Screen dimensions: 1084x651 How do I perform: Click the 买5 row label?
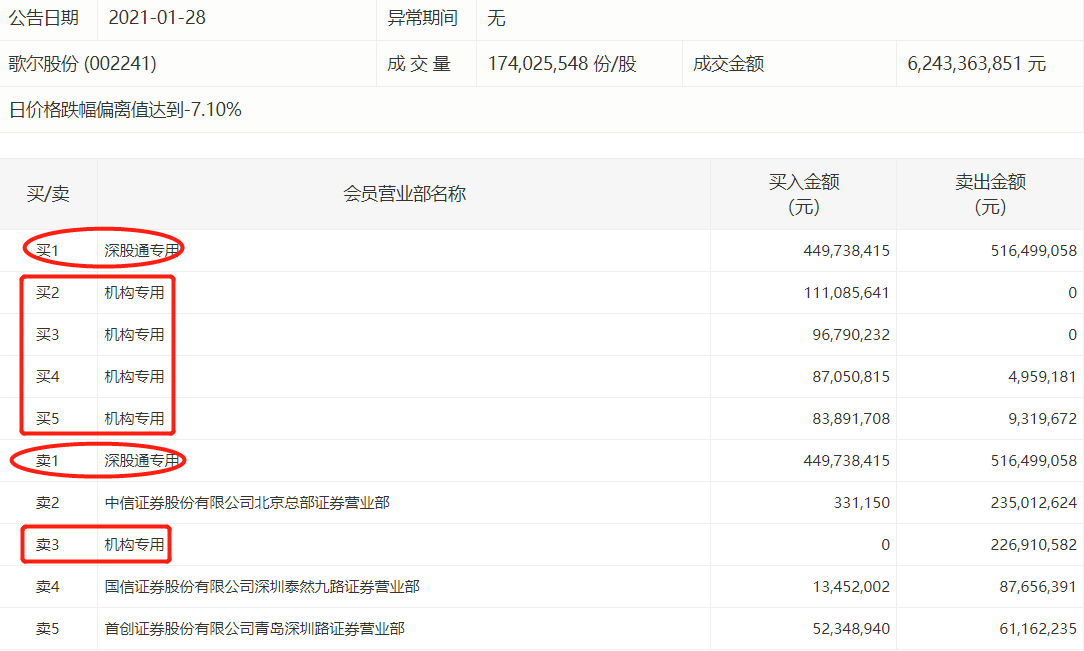(x=48, y=419)
